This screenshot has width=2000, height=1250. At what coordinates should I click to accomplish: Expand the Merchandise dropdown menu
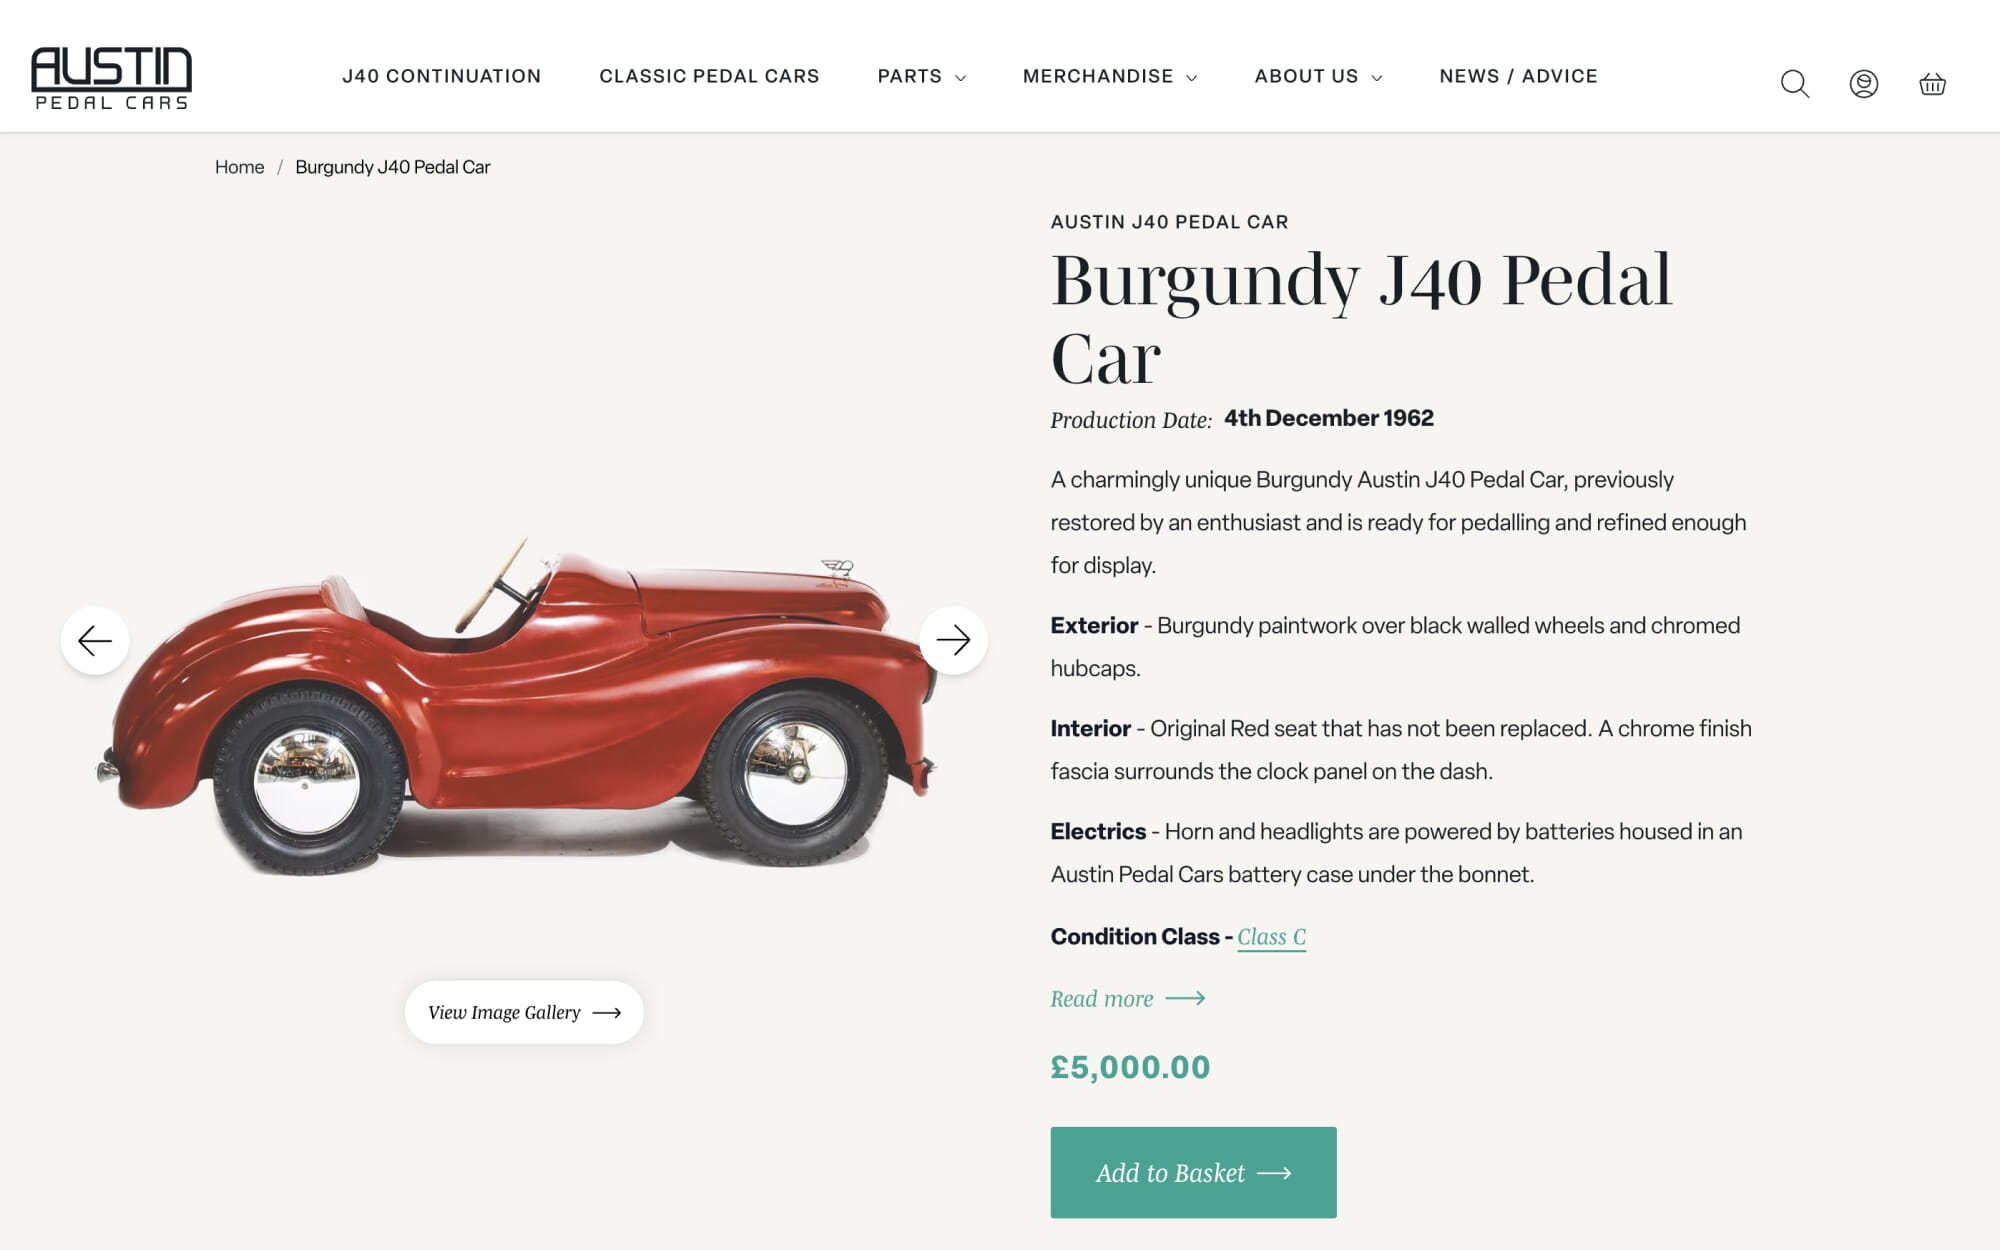point(1109,76)
